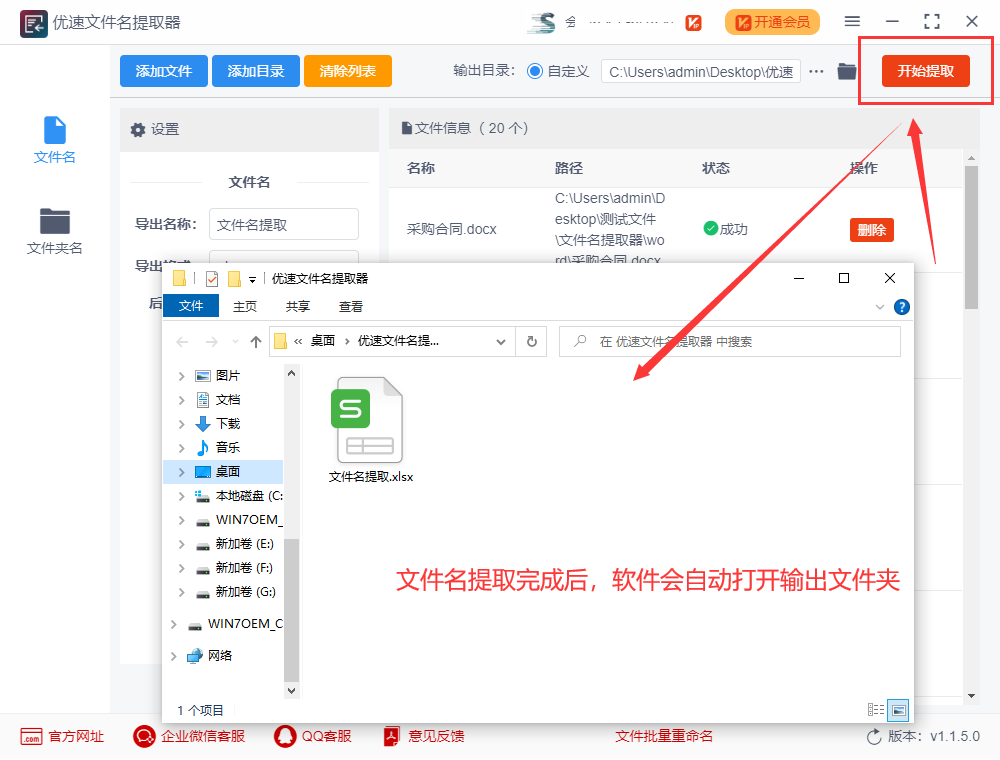
Task: Click the 添加目录 button
Action: click(x=256, y=71)
